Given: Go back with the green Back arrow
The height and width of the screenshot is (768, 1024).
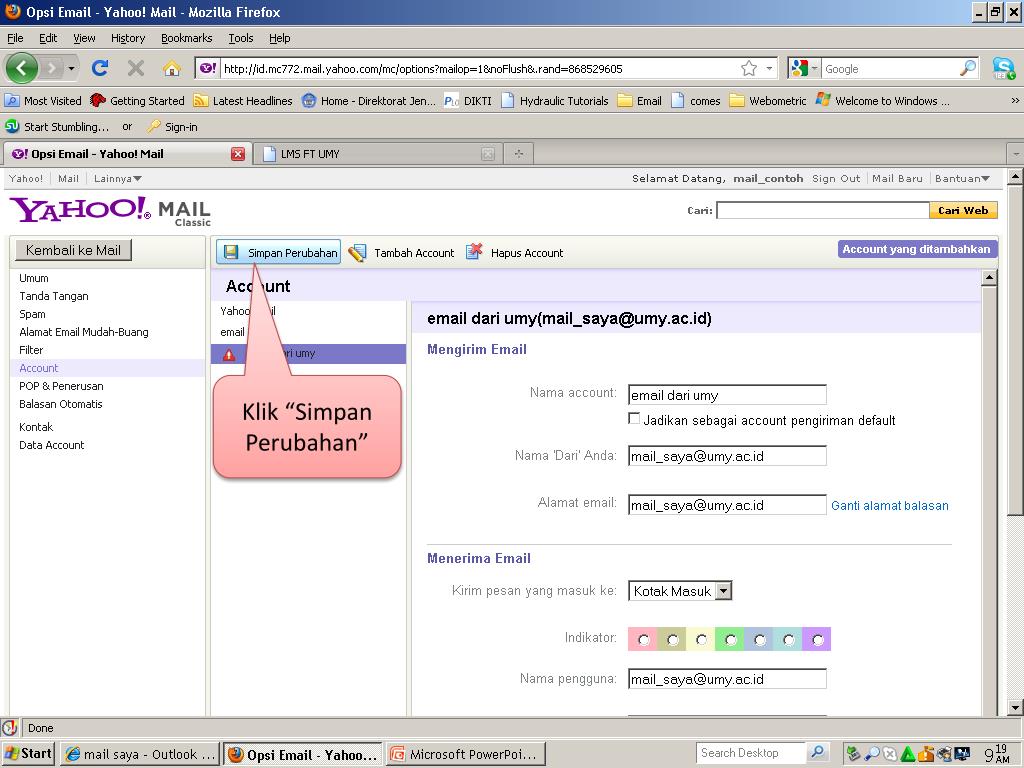Looking at the screenshot, I should point(21,67).
